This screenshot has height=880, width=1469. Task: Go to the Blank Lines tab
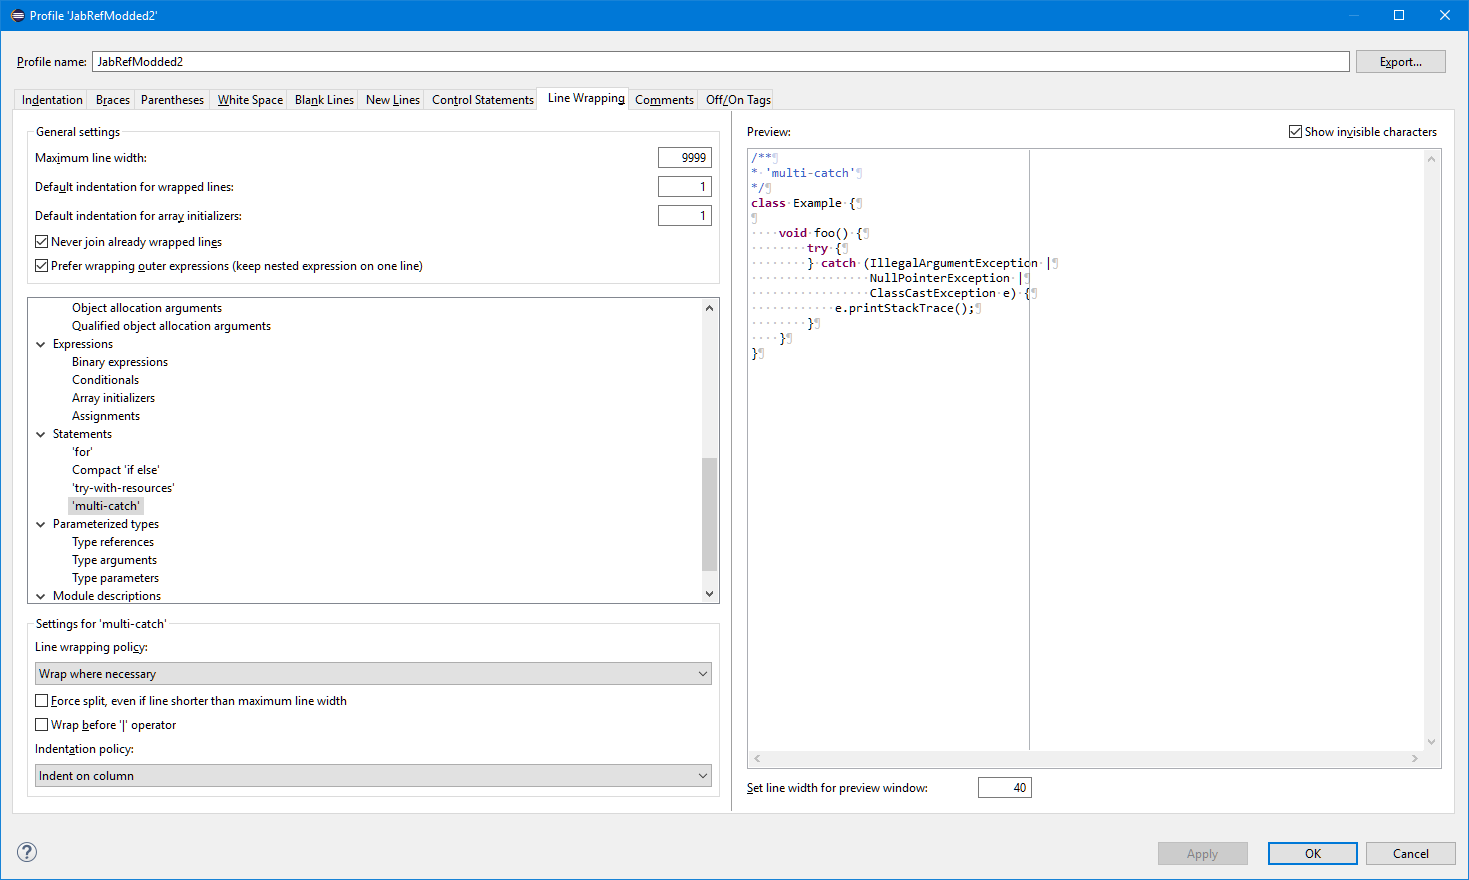(324, 100)
